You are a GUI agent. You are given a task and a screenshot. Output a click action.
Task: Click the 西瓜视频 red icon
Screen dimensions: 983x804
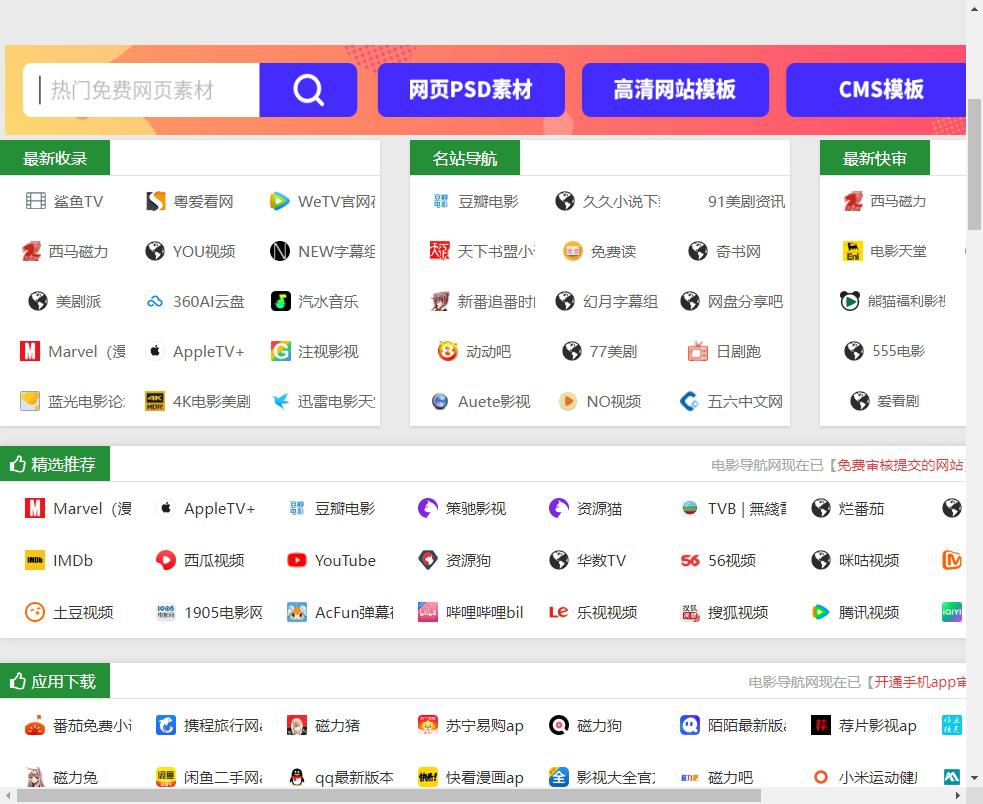(166, 560)
